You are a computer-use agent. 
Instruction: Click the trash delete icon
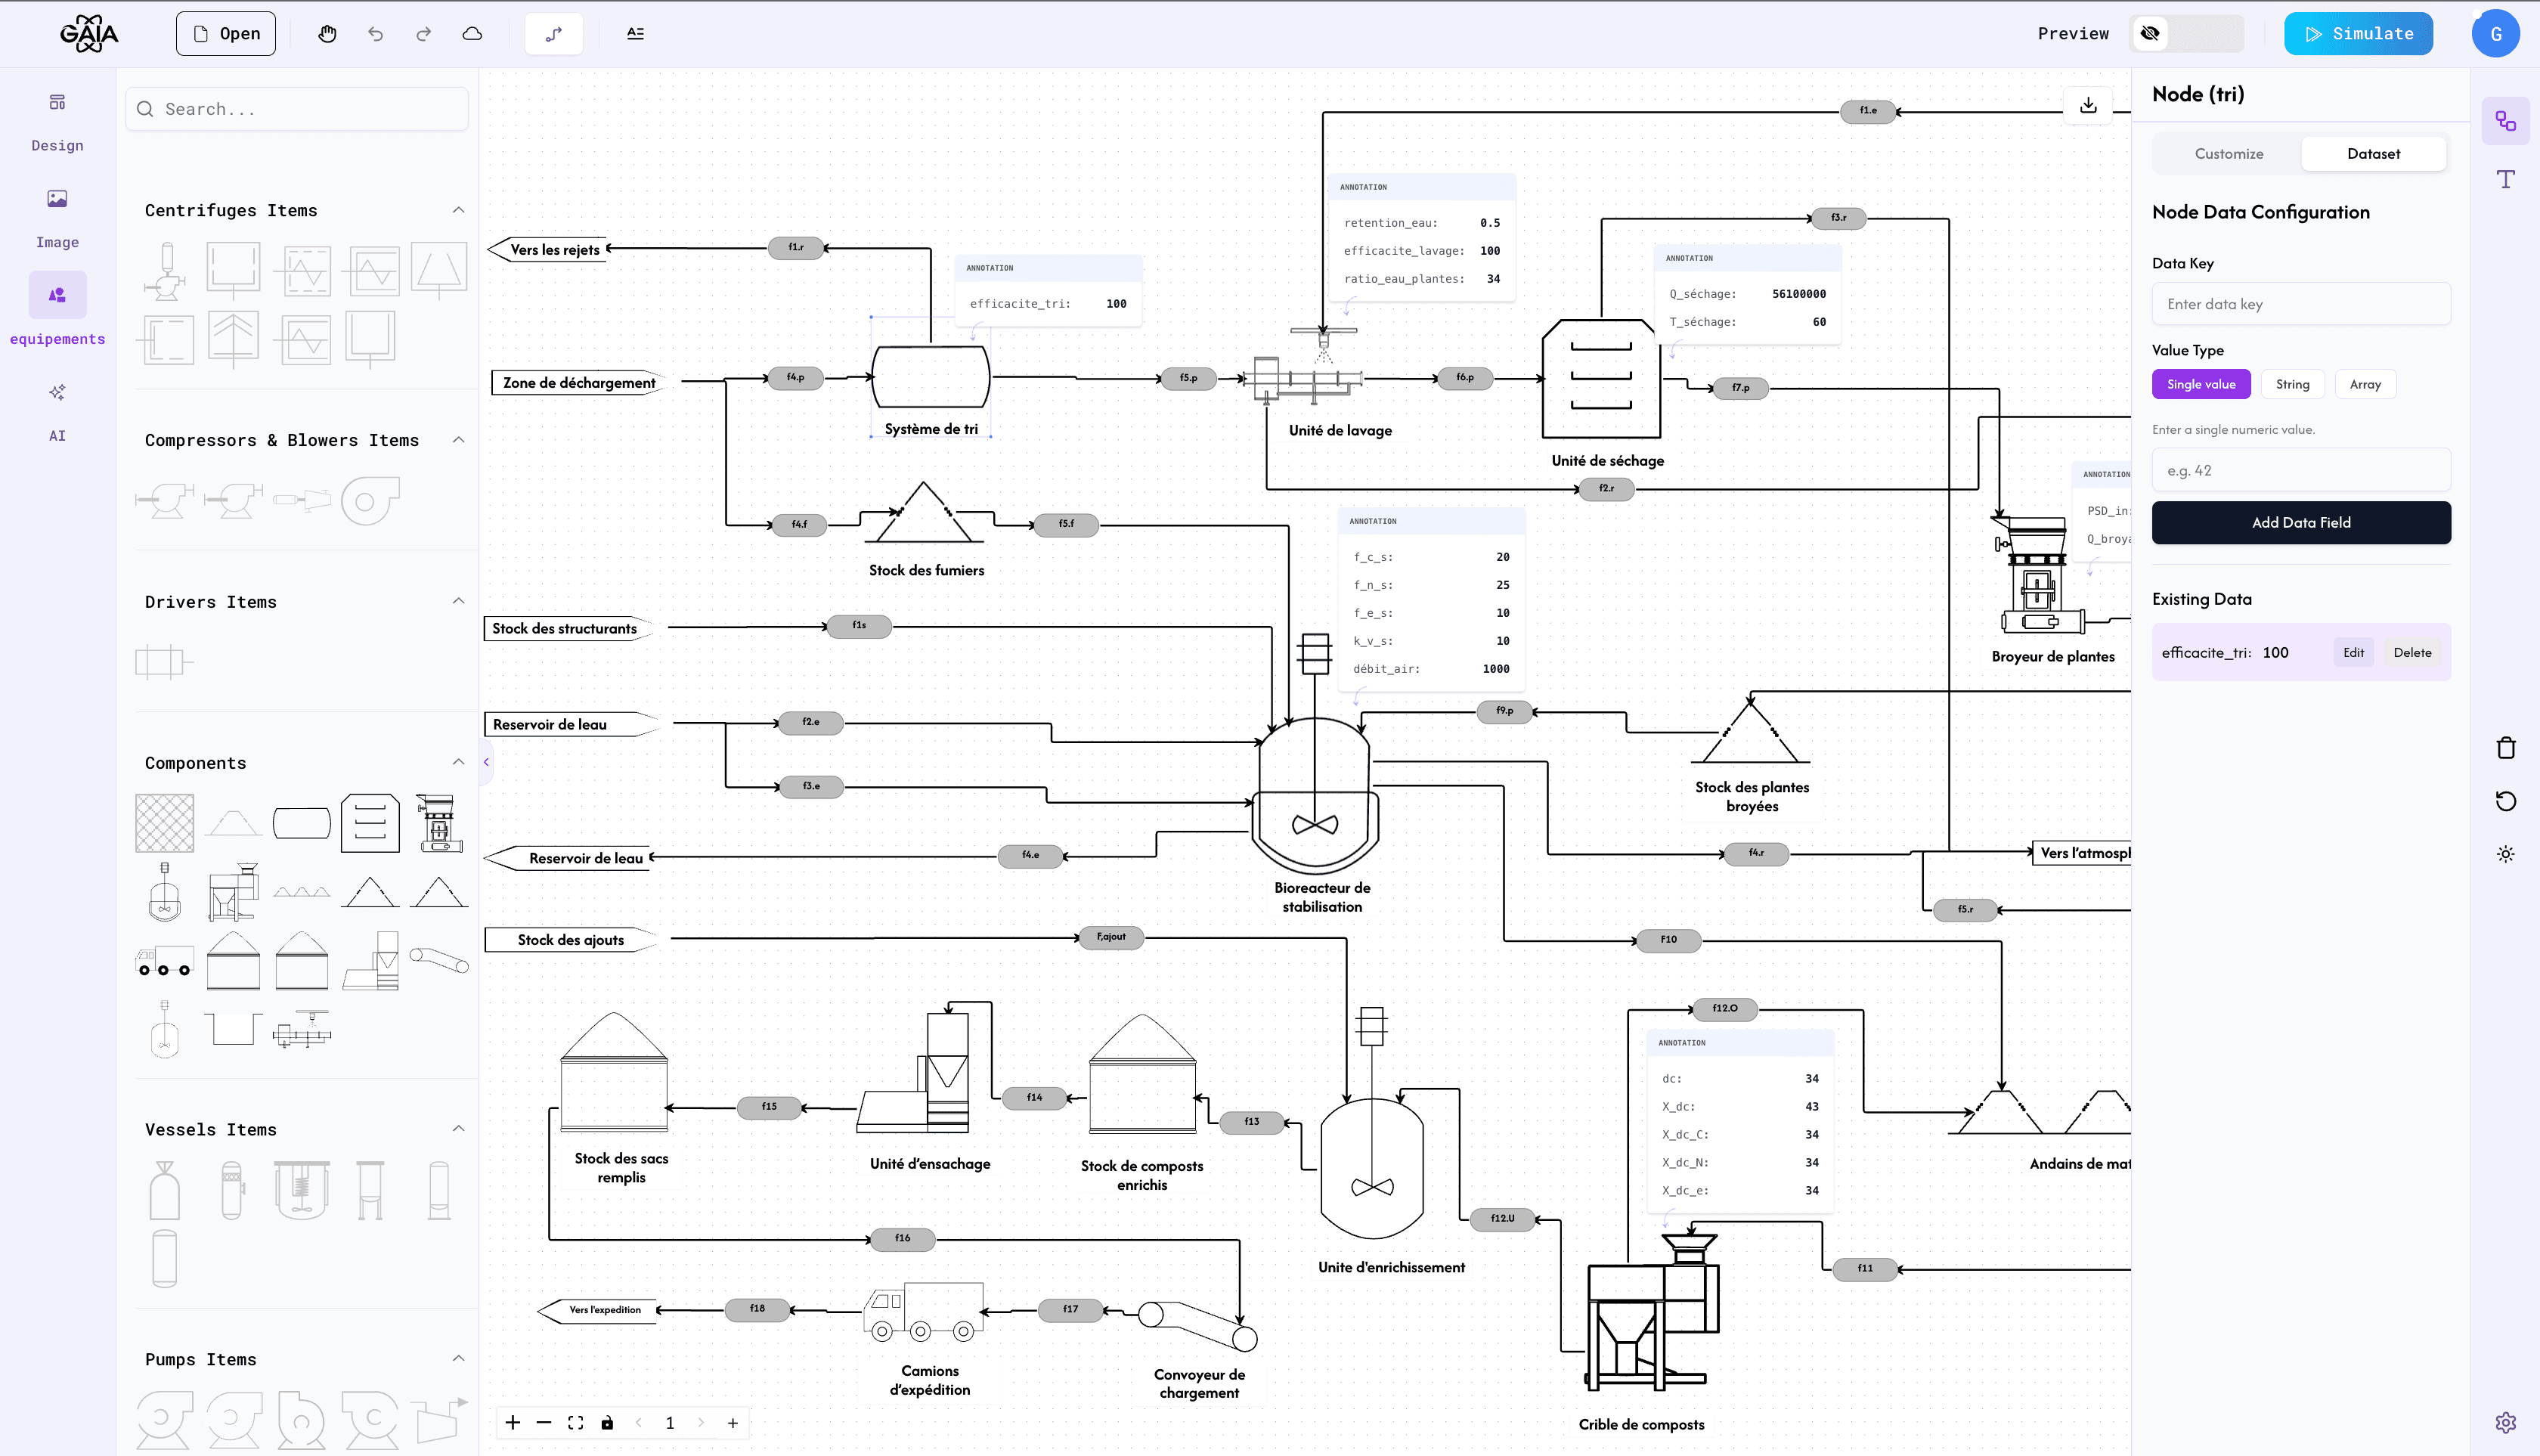[x=2505, y=748]
